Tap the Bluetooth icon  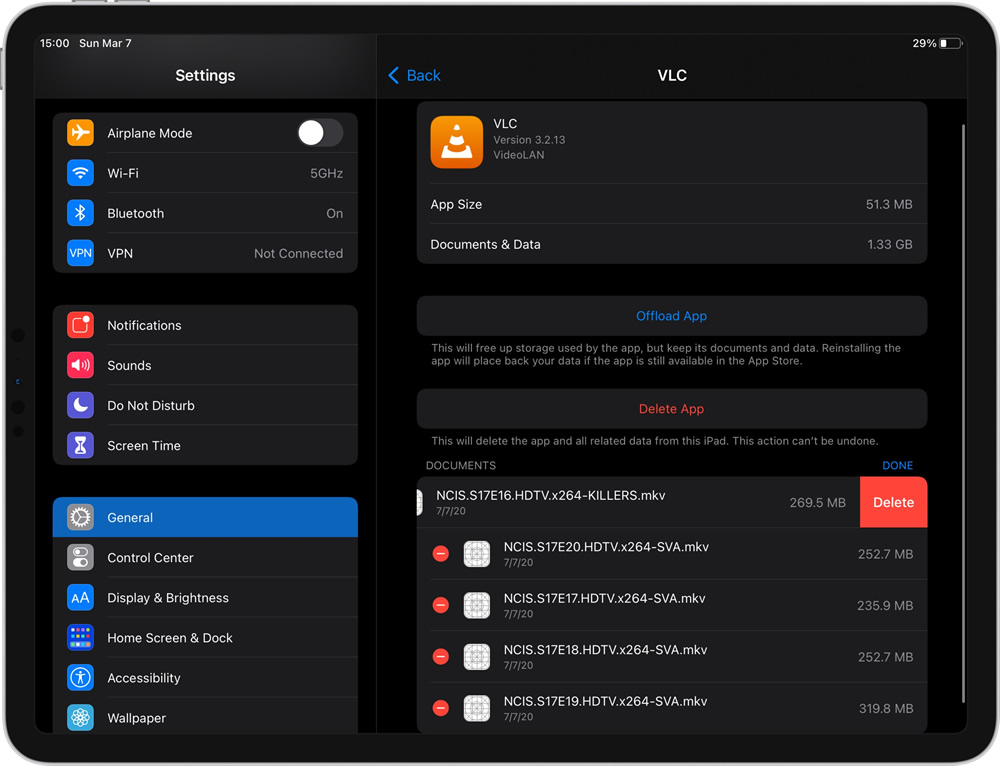tap(80, 213)
